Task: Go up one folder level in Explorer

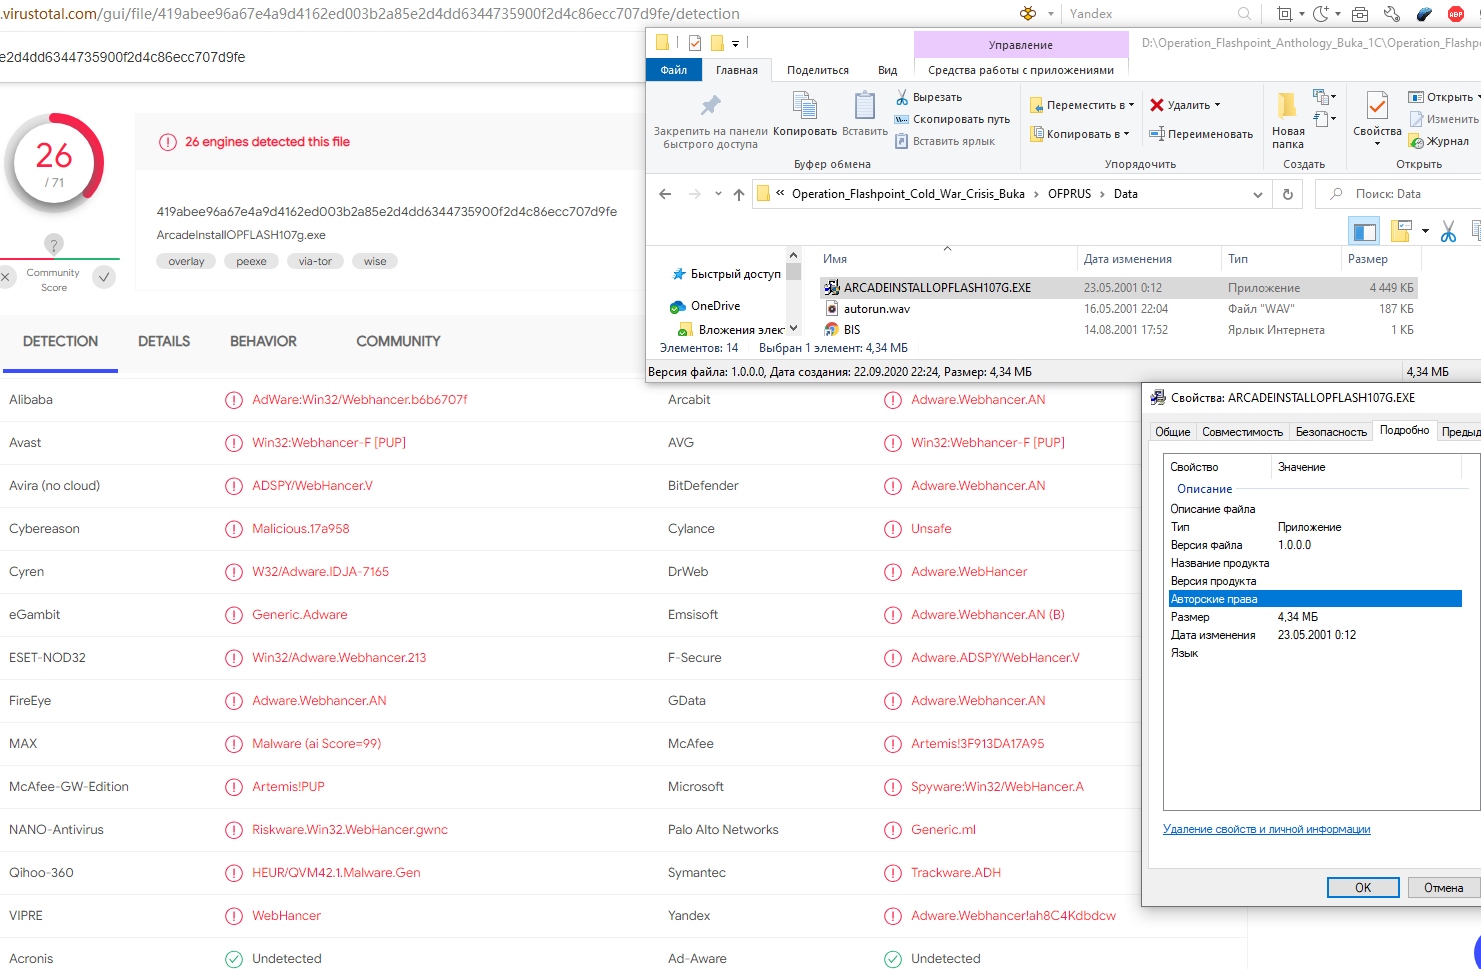Action: (738, 194)
